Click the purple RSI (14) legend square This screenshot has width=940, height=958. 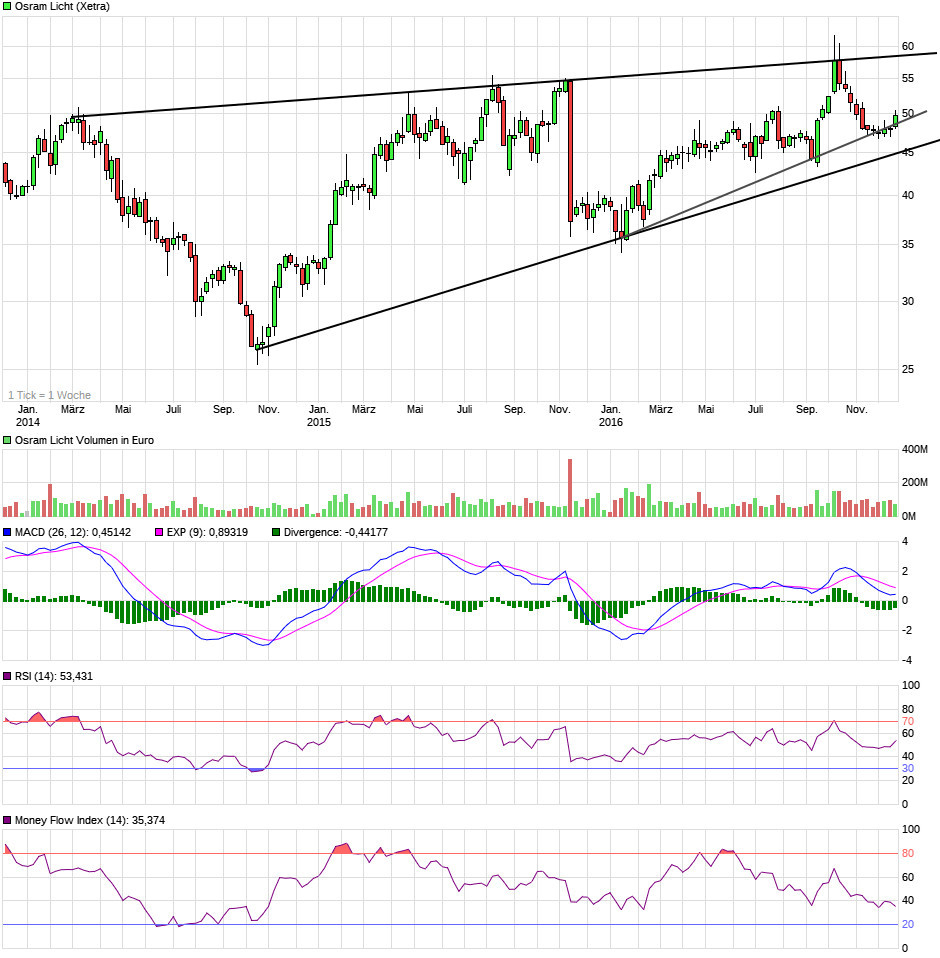click(x=7, y=676)
